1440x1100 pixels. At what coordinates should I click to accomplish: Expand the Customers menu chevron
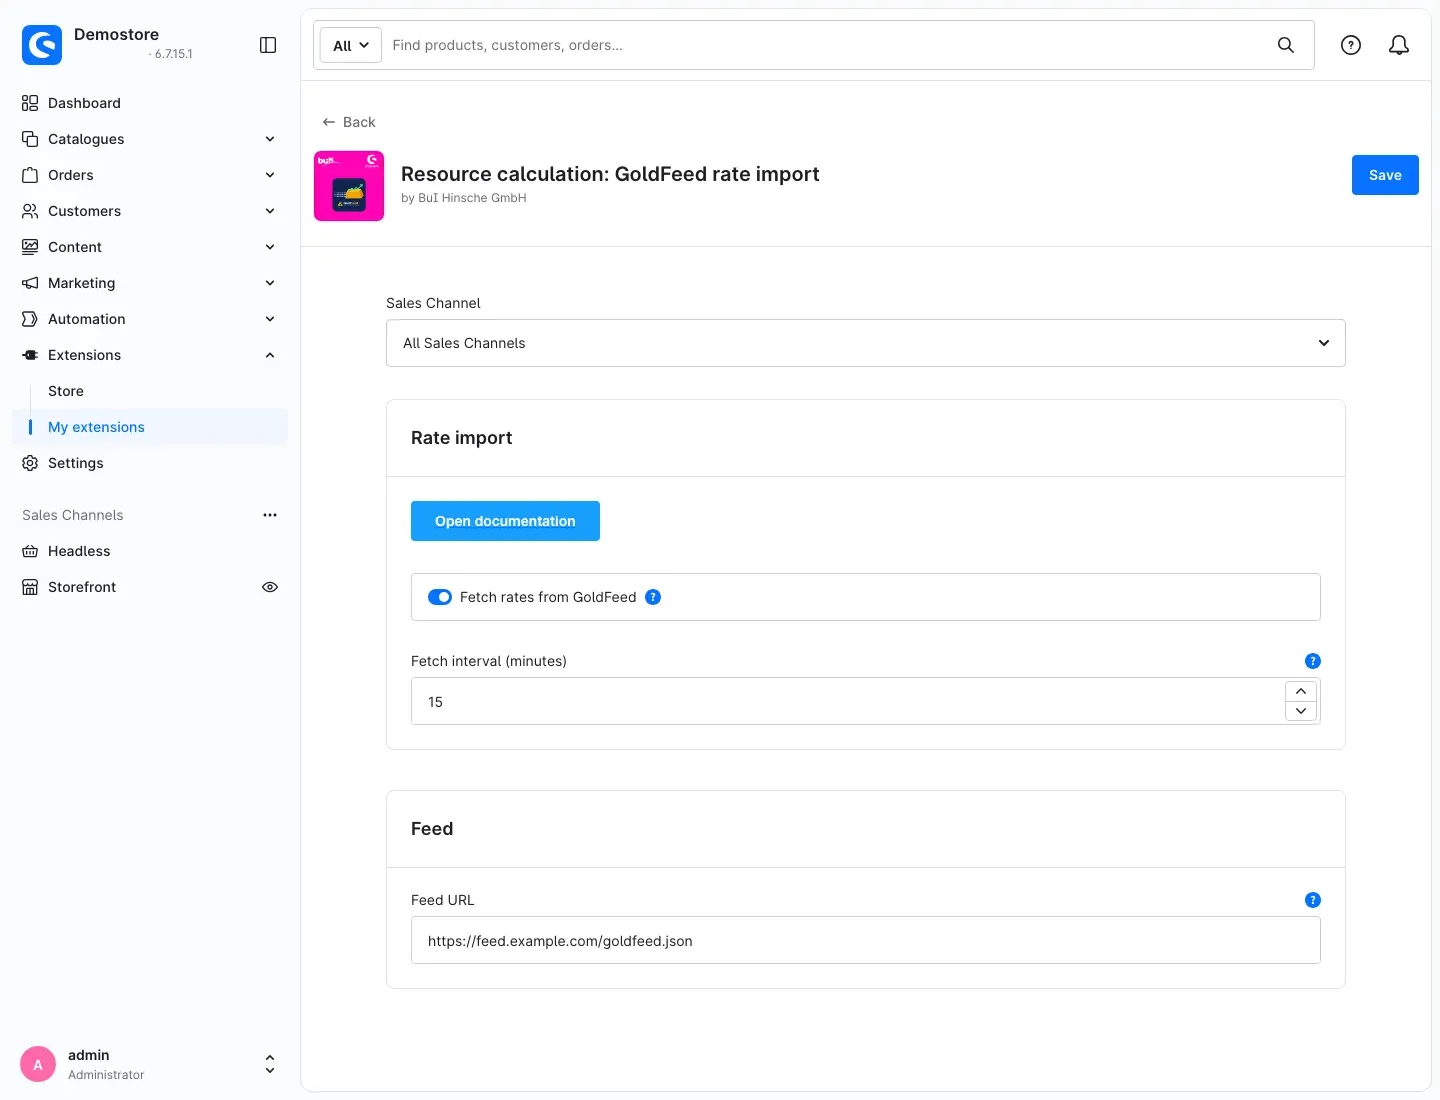coord(270,211)
